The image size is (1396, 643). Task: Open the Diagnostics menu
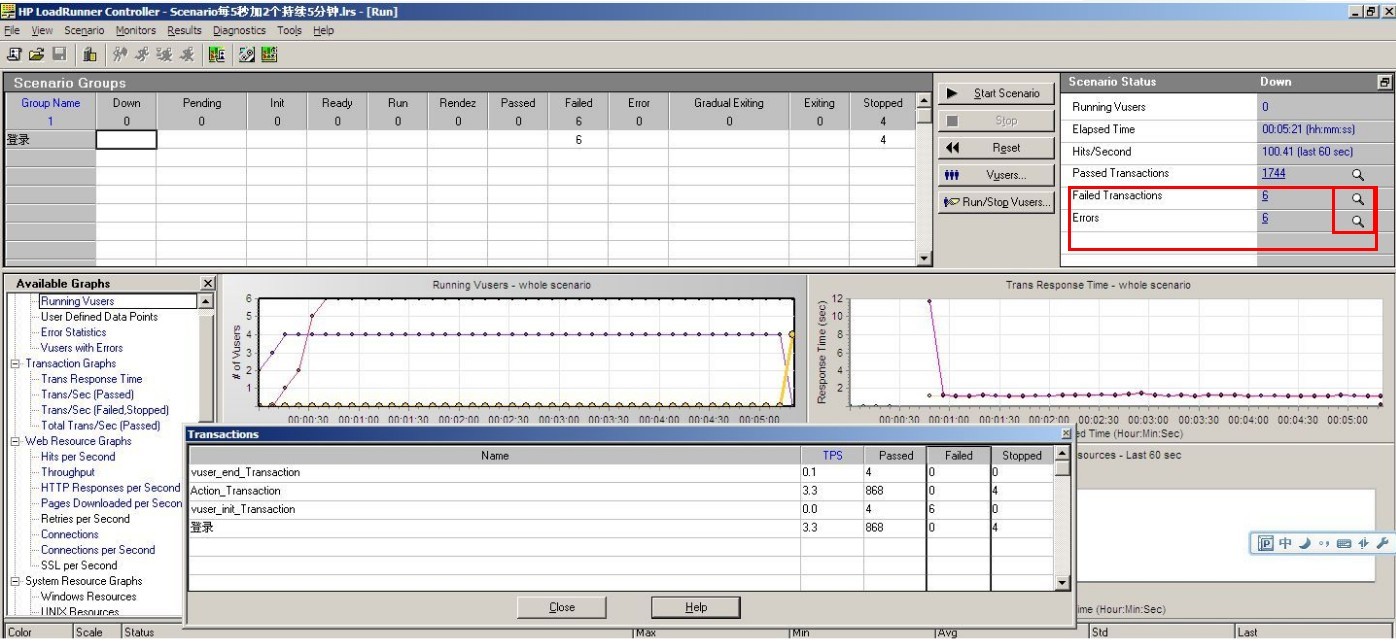pyautogui.click(x=239, y=31)
